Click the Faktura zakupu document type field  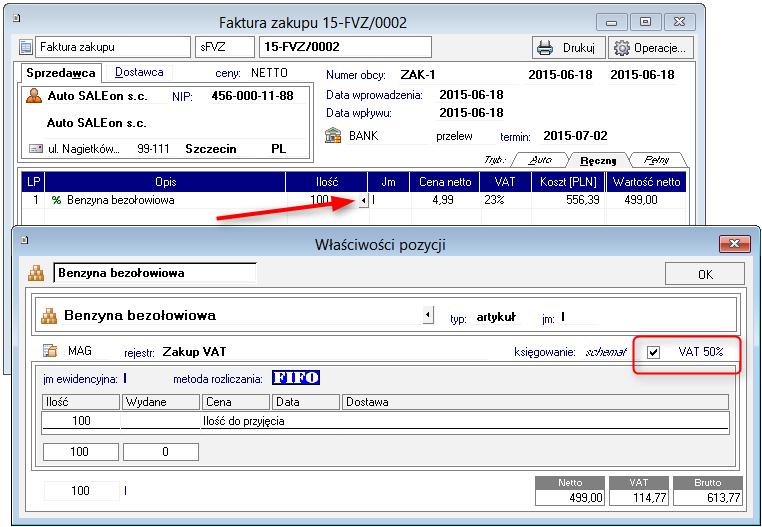click(113, 47)
